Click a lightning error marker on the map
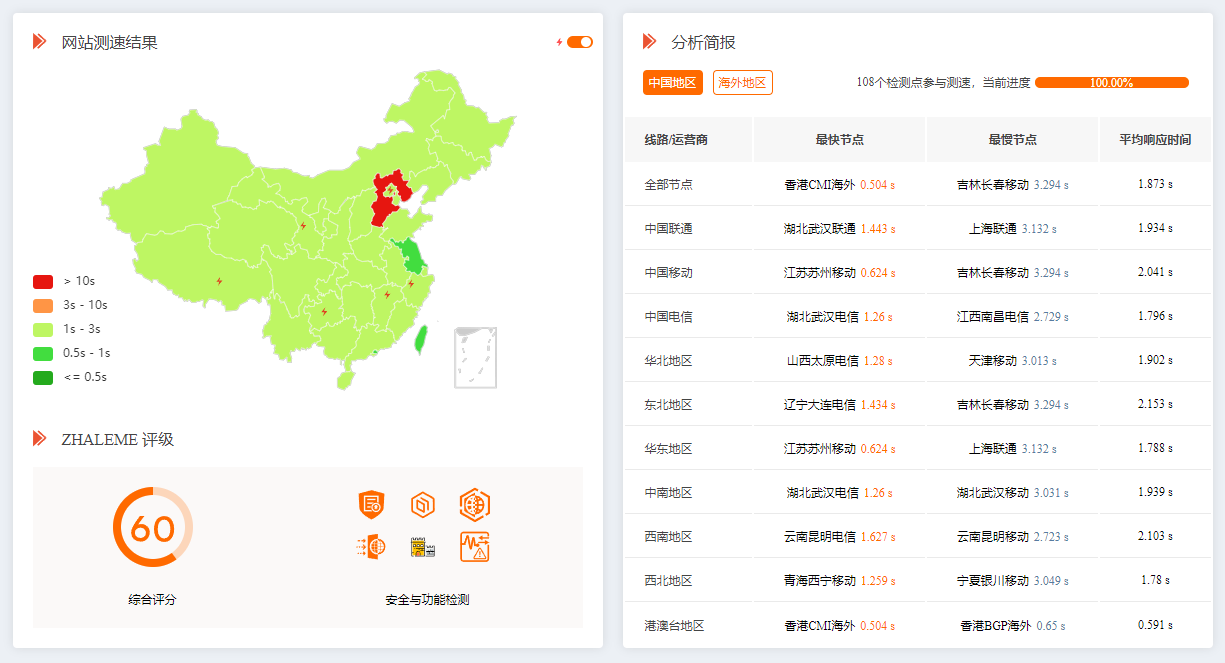Image resolution: width=1225 pixels, height=663 pixels. (x=323, y=312)
